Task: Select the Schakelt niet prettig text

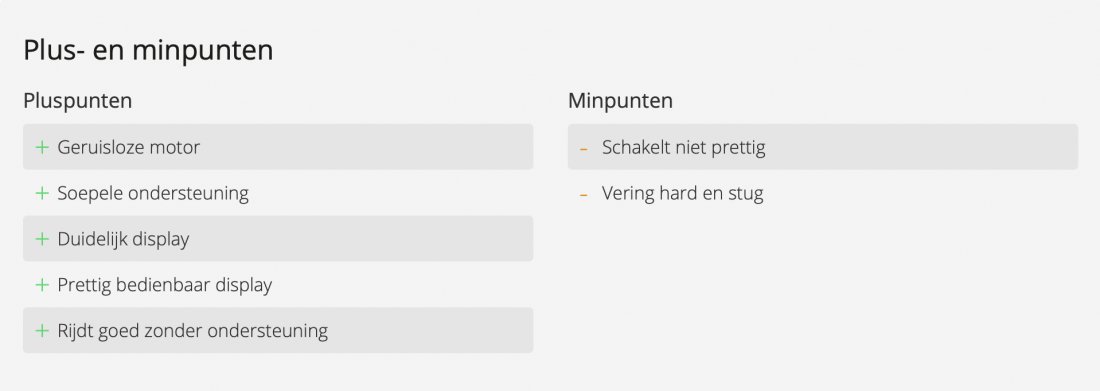Action: pos(683,147)
